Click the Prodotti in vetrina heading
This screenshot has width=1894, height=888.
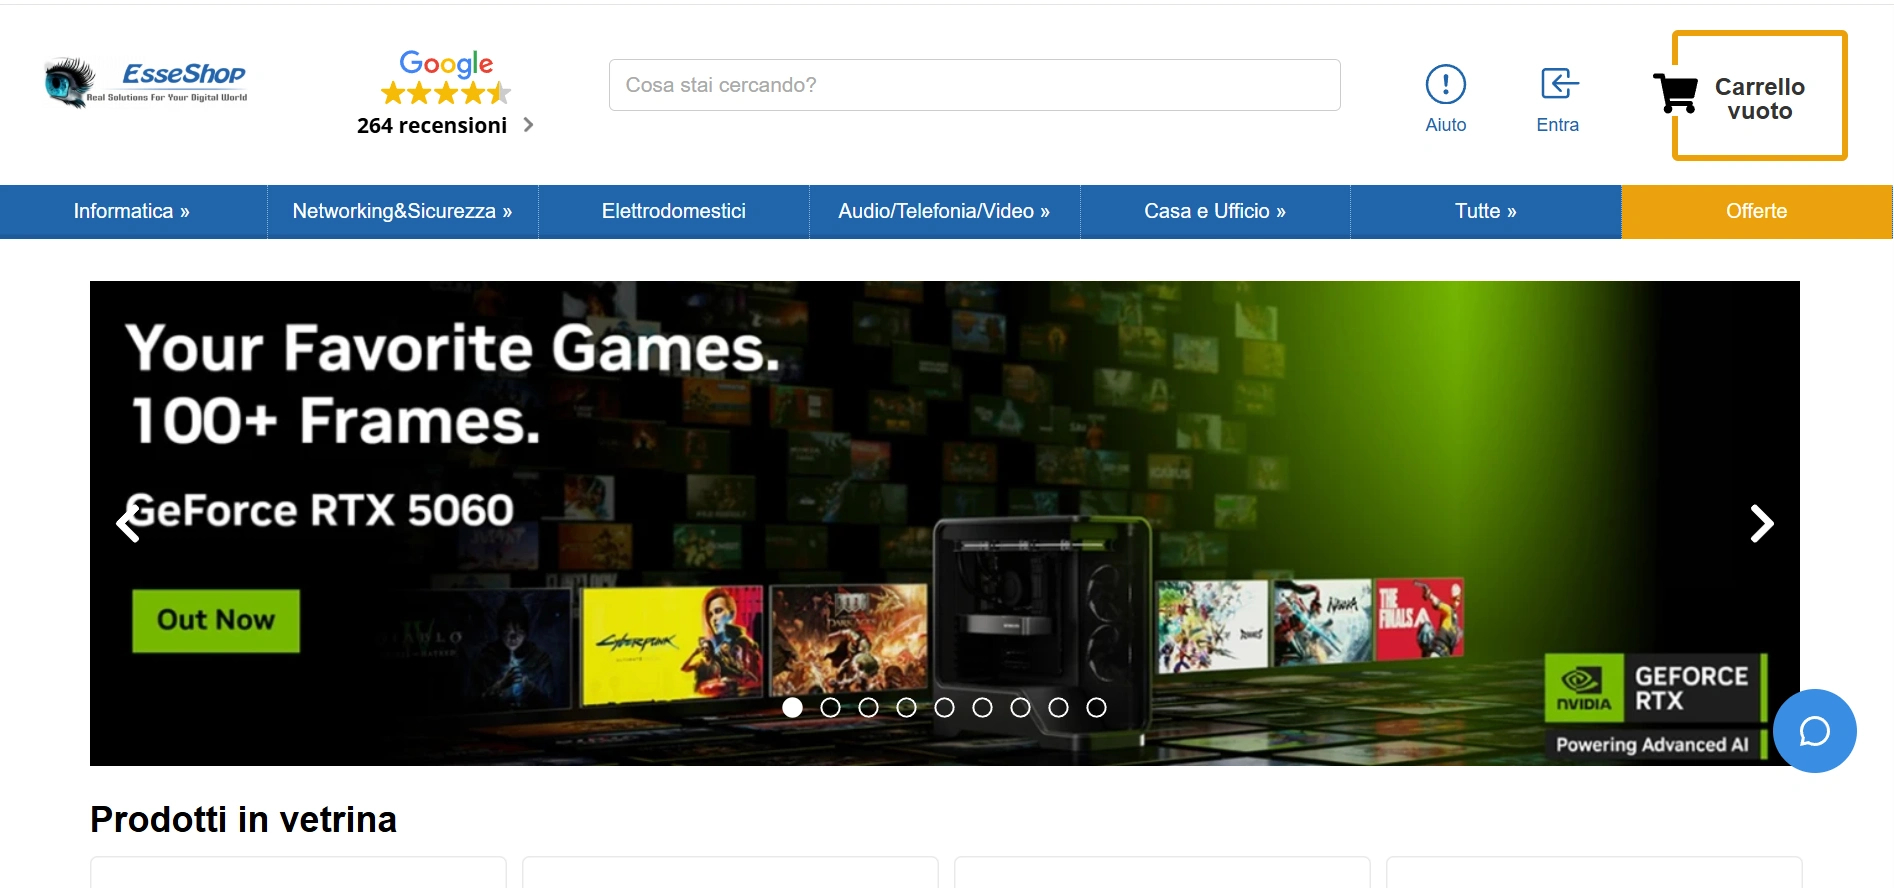tap(243, 820)
